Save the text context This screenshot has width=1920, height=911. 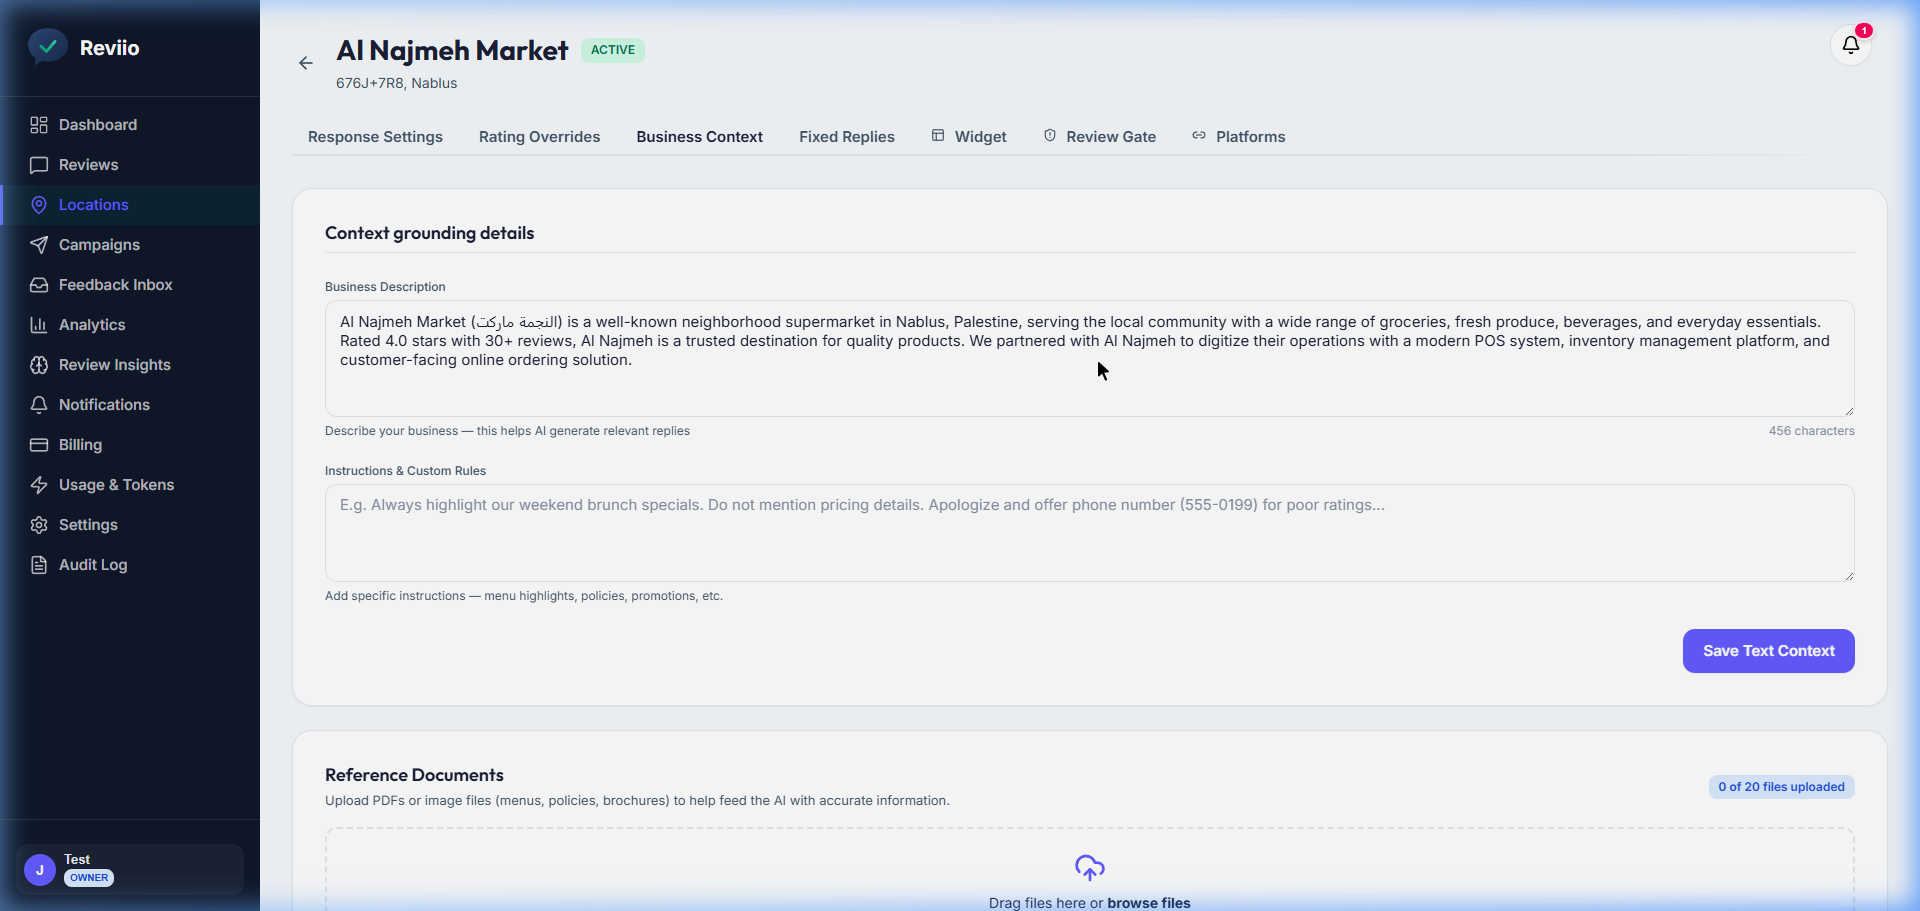1769,651
